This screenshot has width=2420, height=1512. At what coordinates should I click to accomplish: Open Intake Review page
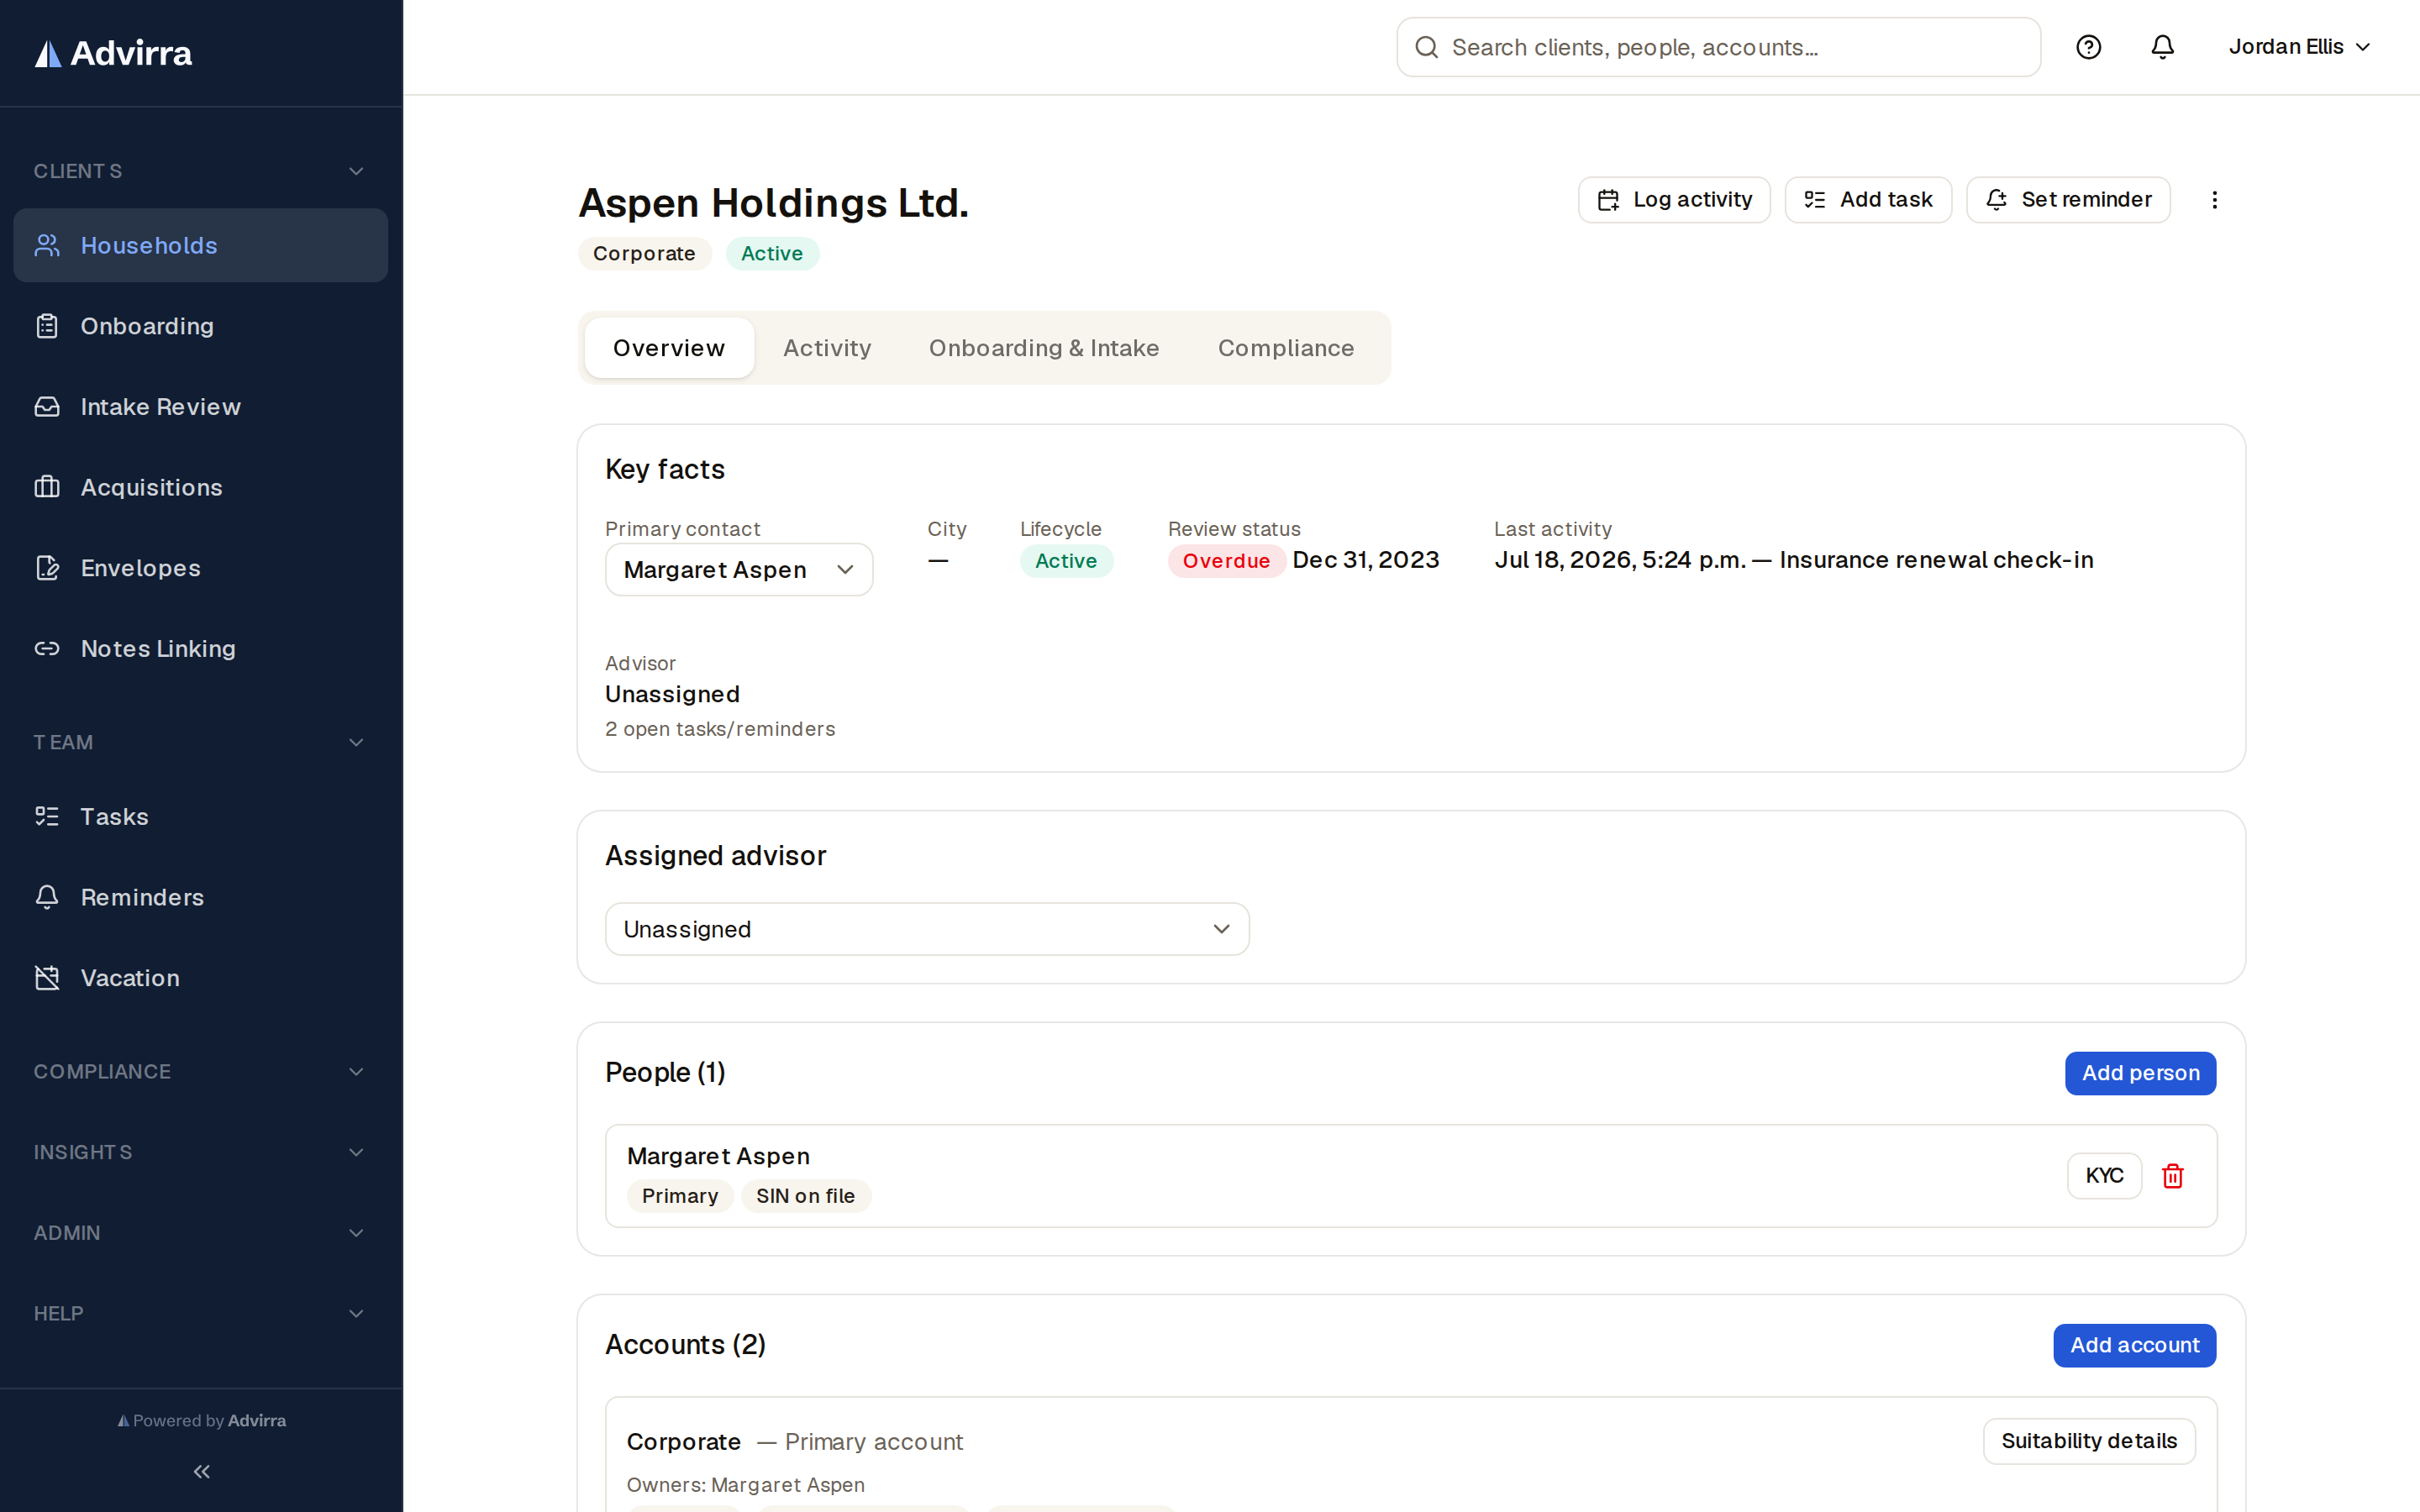(x=201, y=407)
